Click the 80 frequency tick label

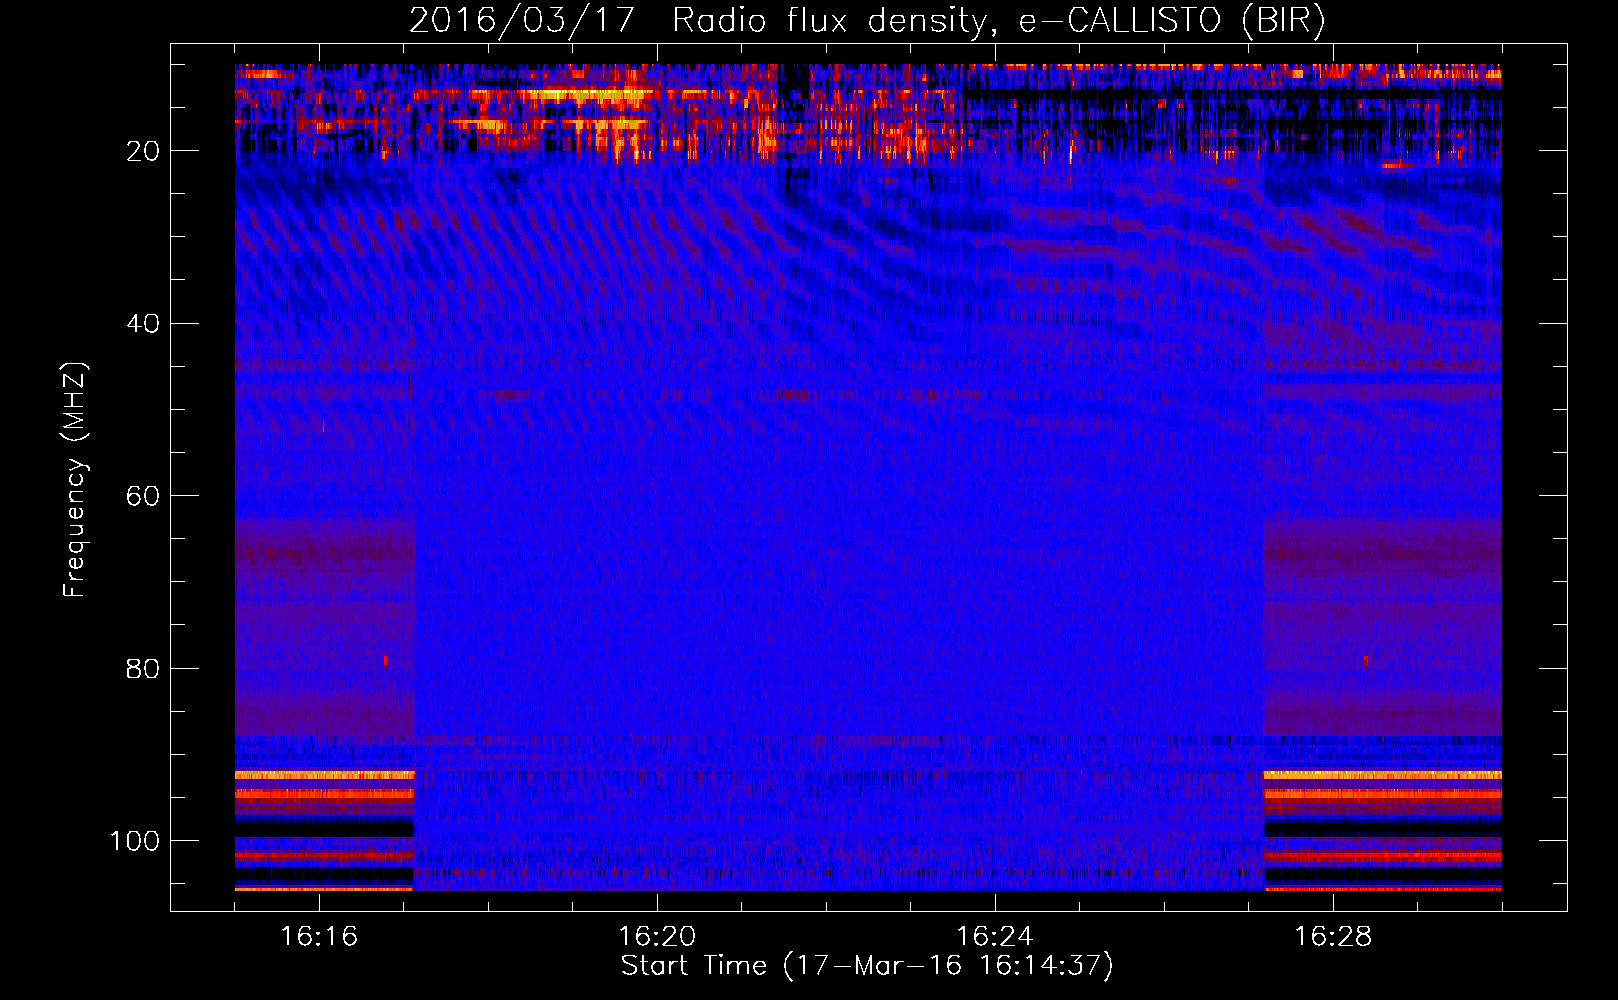[143, 669]
